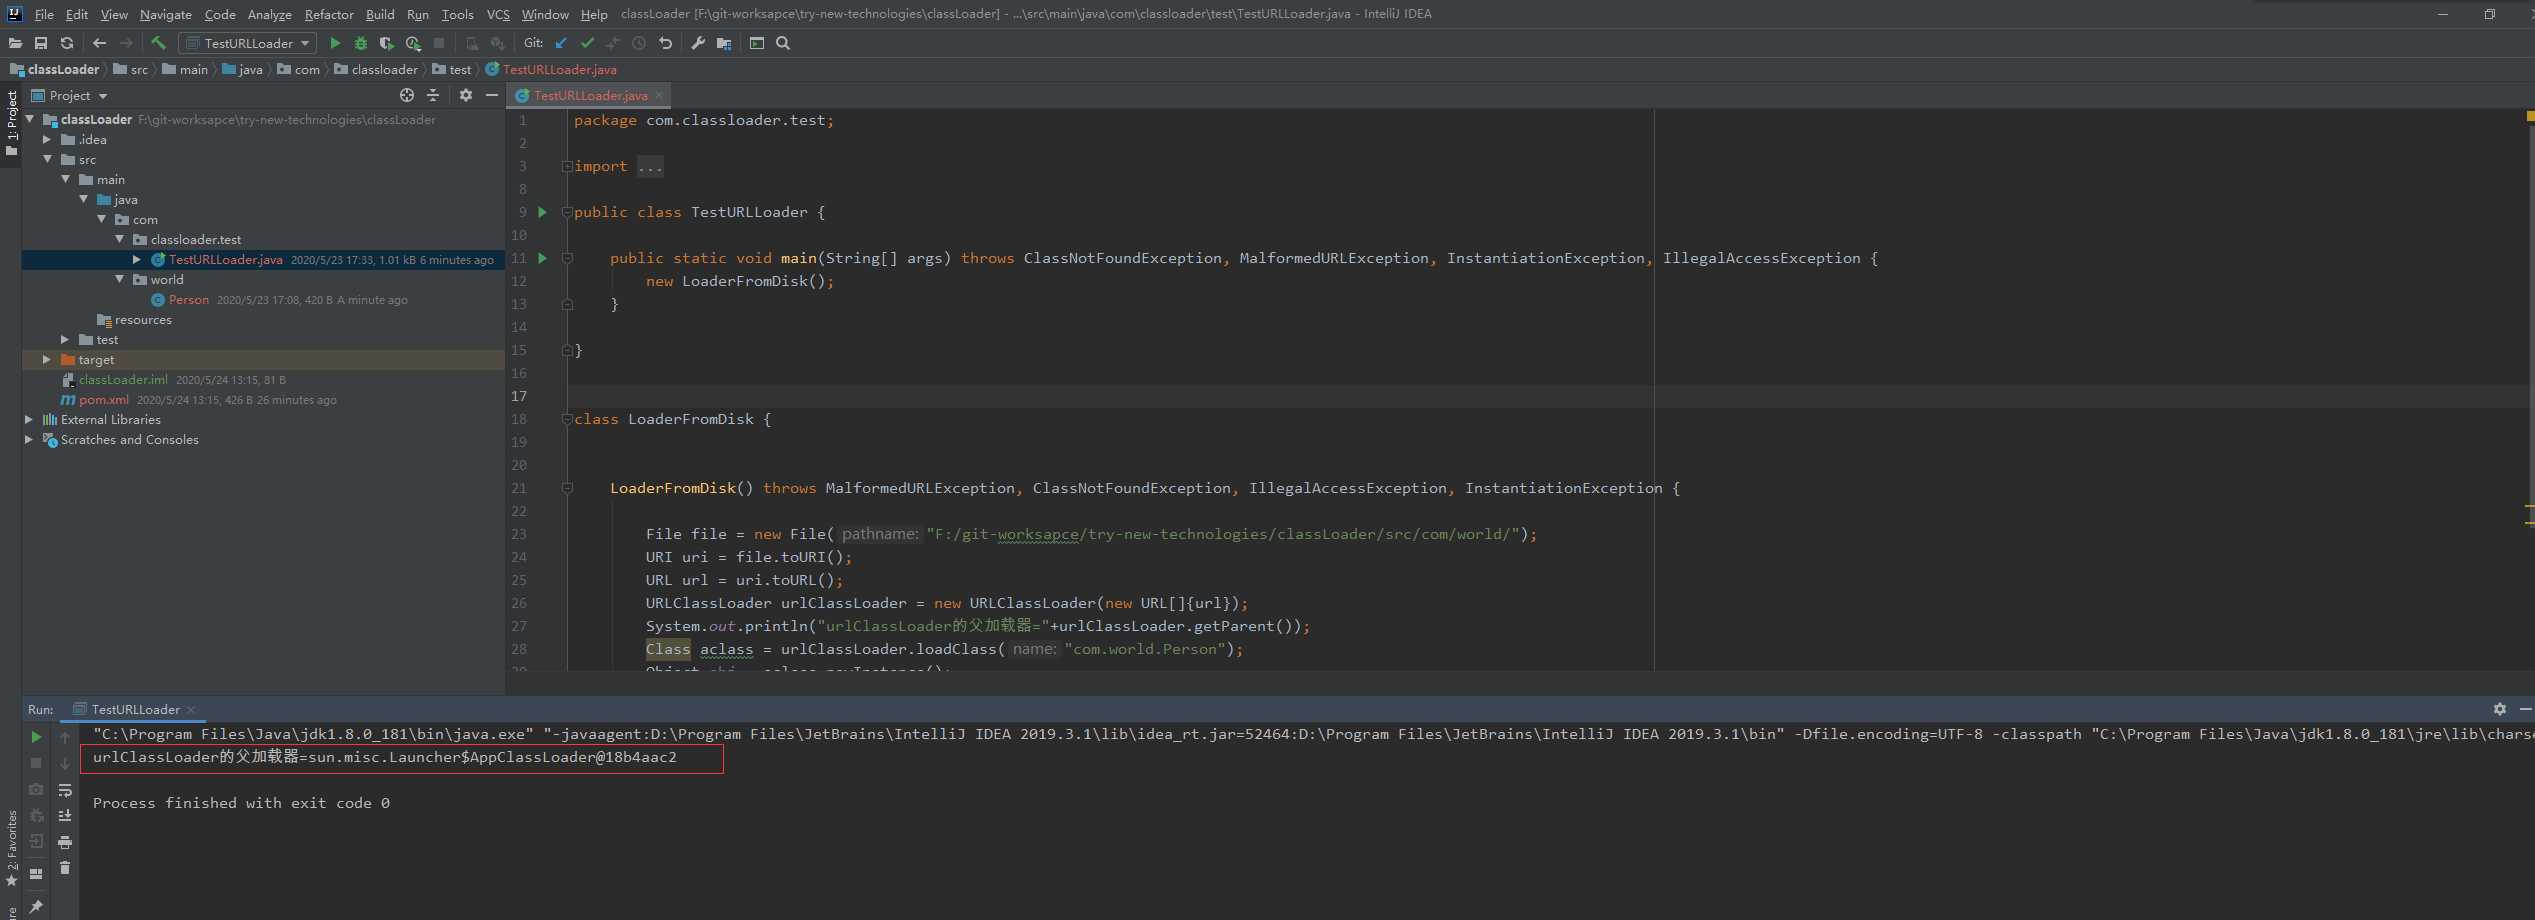Screen dimensions: 2535x920
Task: Rerun TestURLLoader in Run panel
Action: point(36,737)
